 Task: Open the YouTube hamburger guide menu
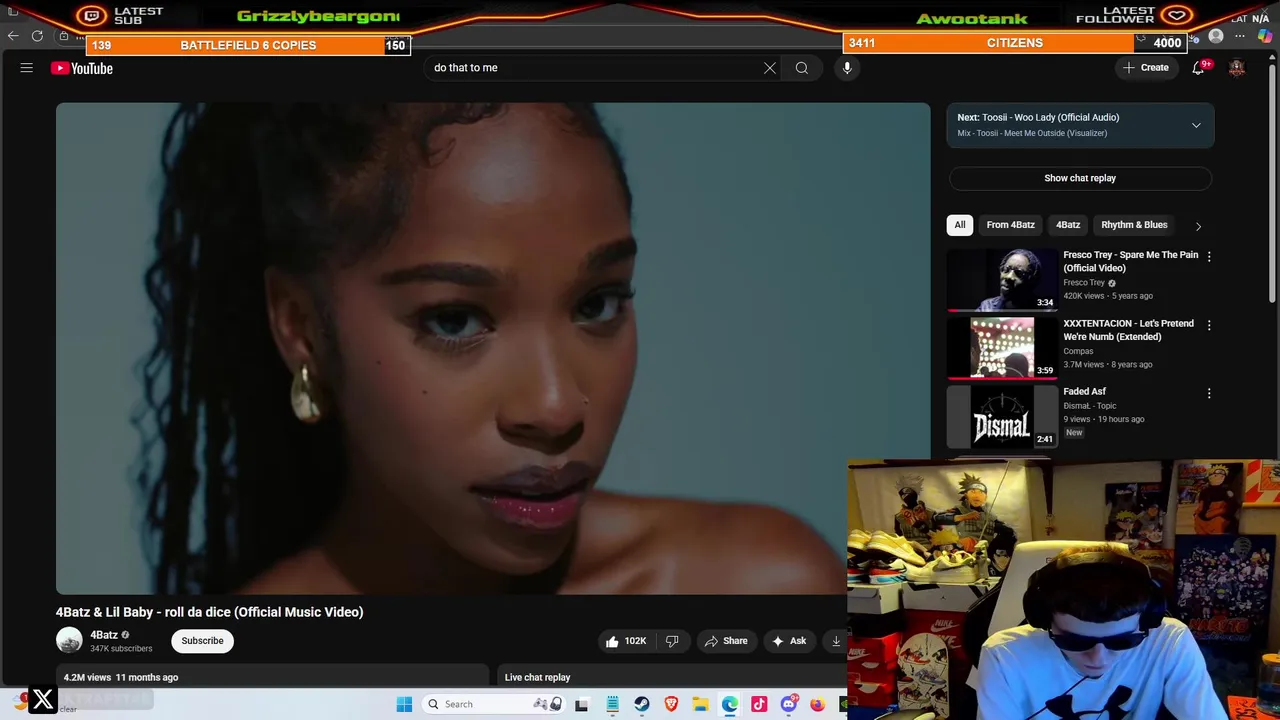pos(27,68)
